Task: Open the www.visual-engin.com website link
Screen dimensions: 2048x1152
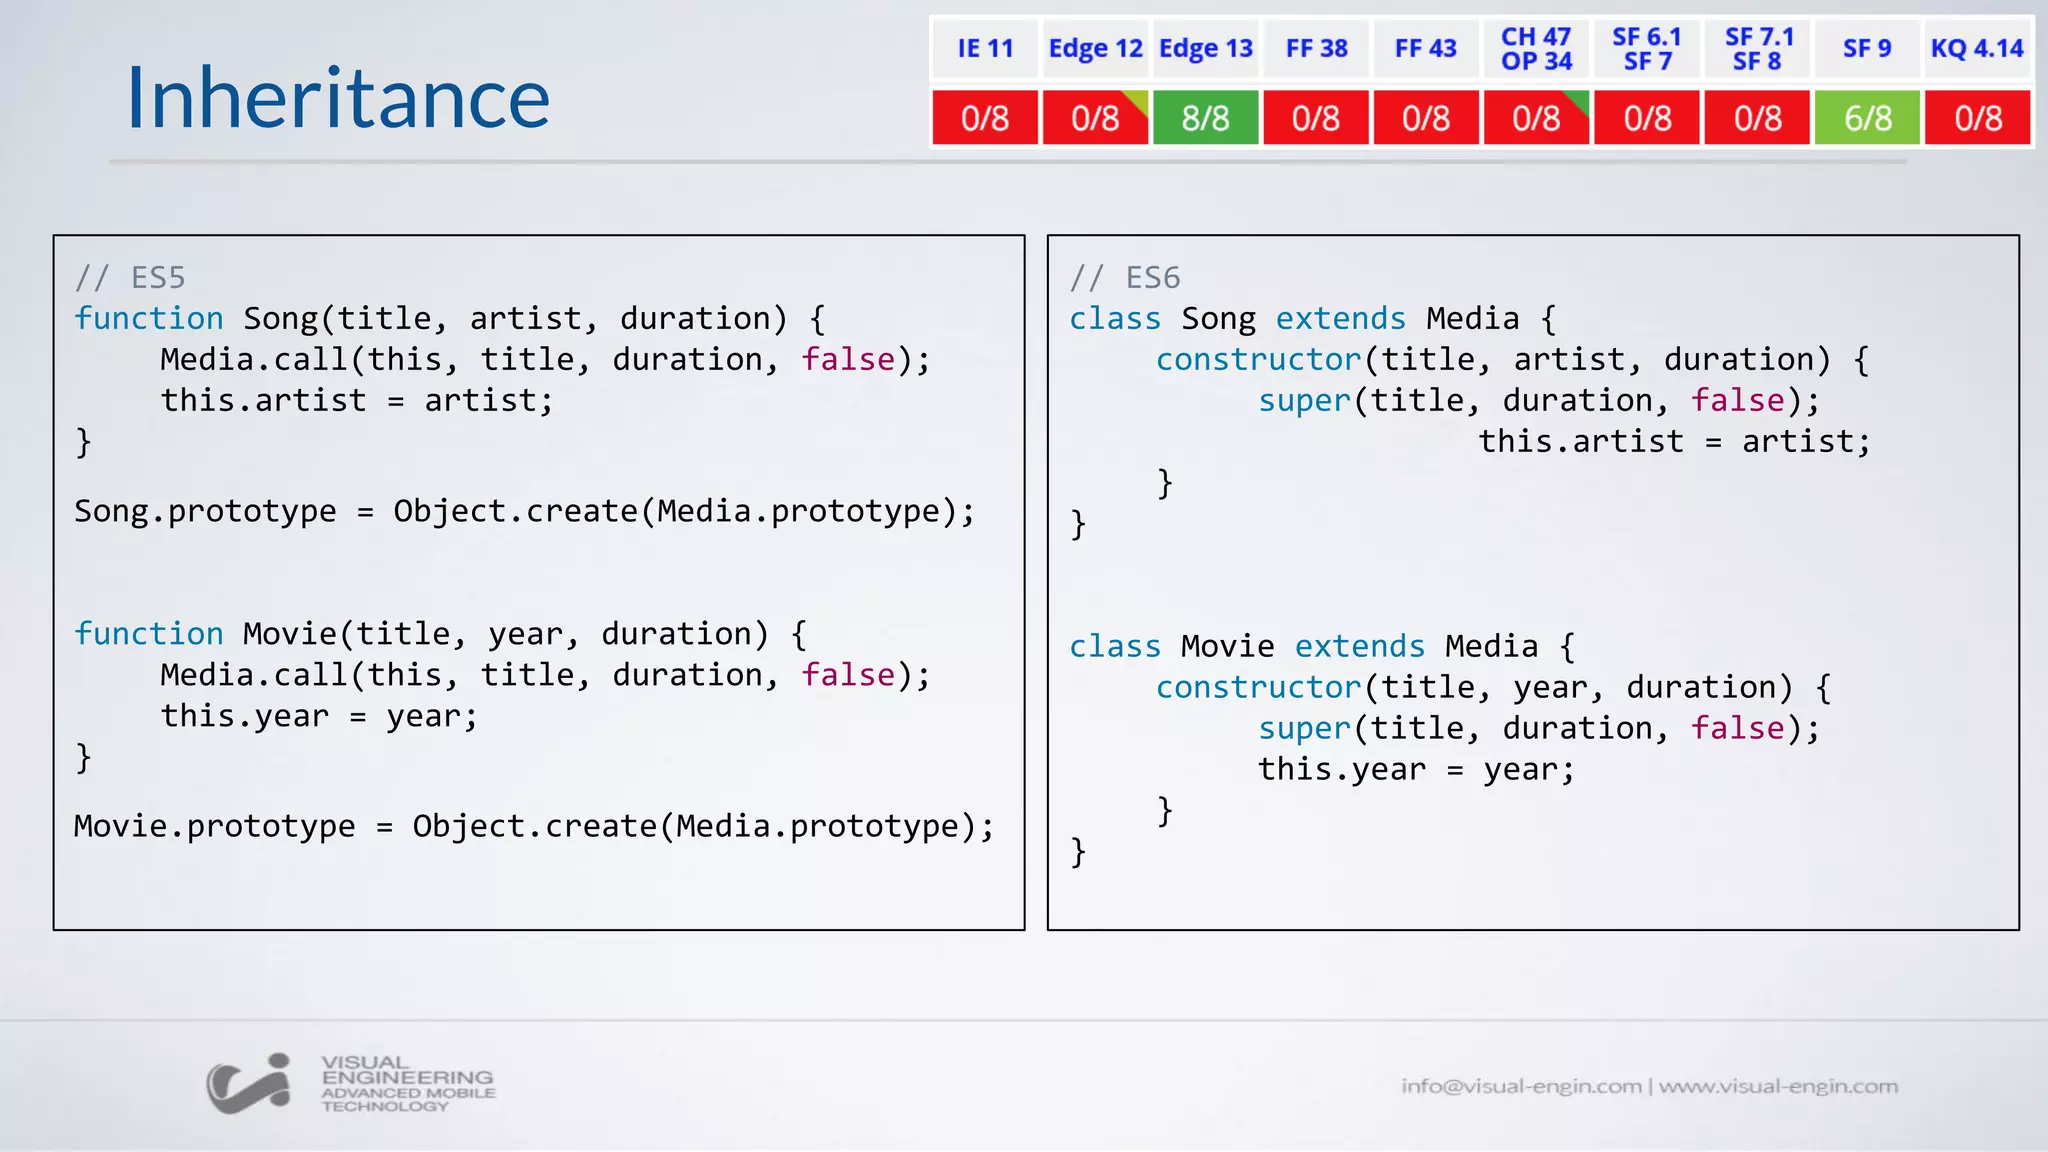Action: tap(1778, 1086)
